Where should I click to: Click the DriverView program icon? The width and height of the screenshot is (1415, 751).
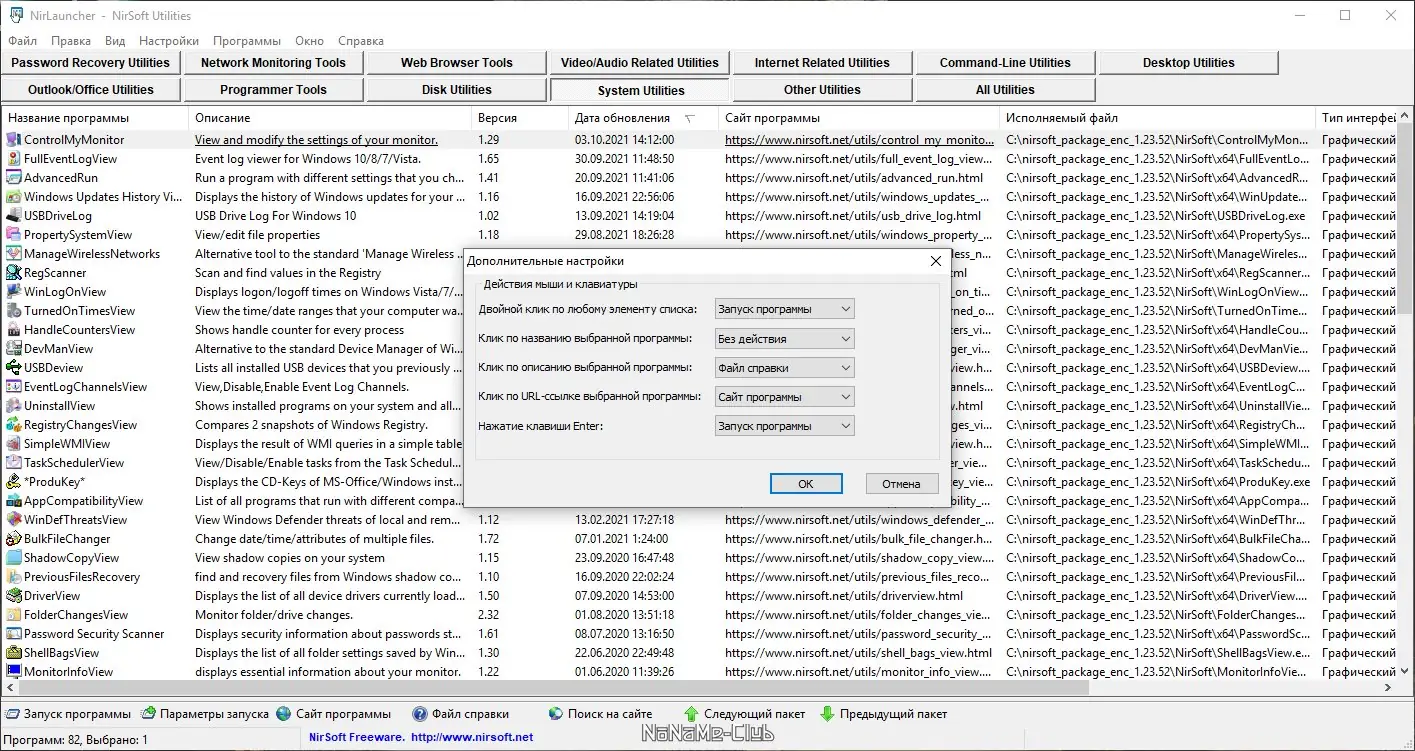tap(13, 596)
